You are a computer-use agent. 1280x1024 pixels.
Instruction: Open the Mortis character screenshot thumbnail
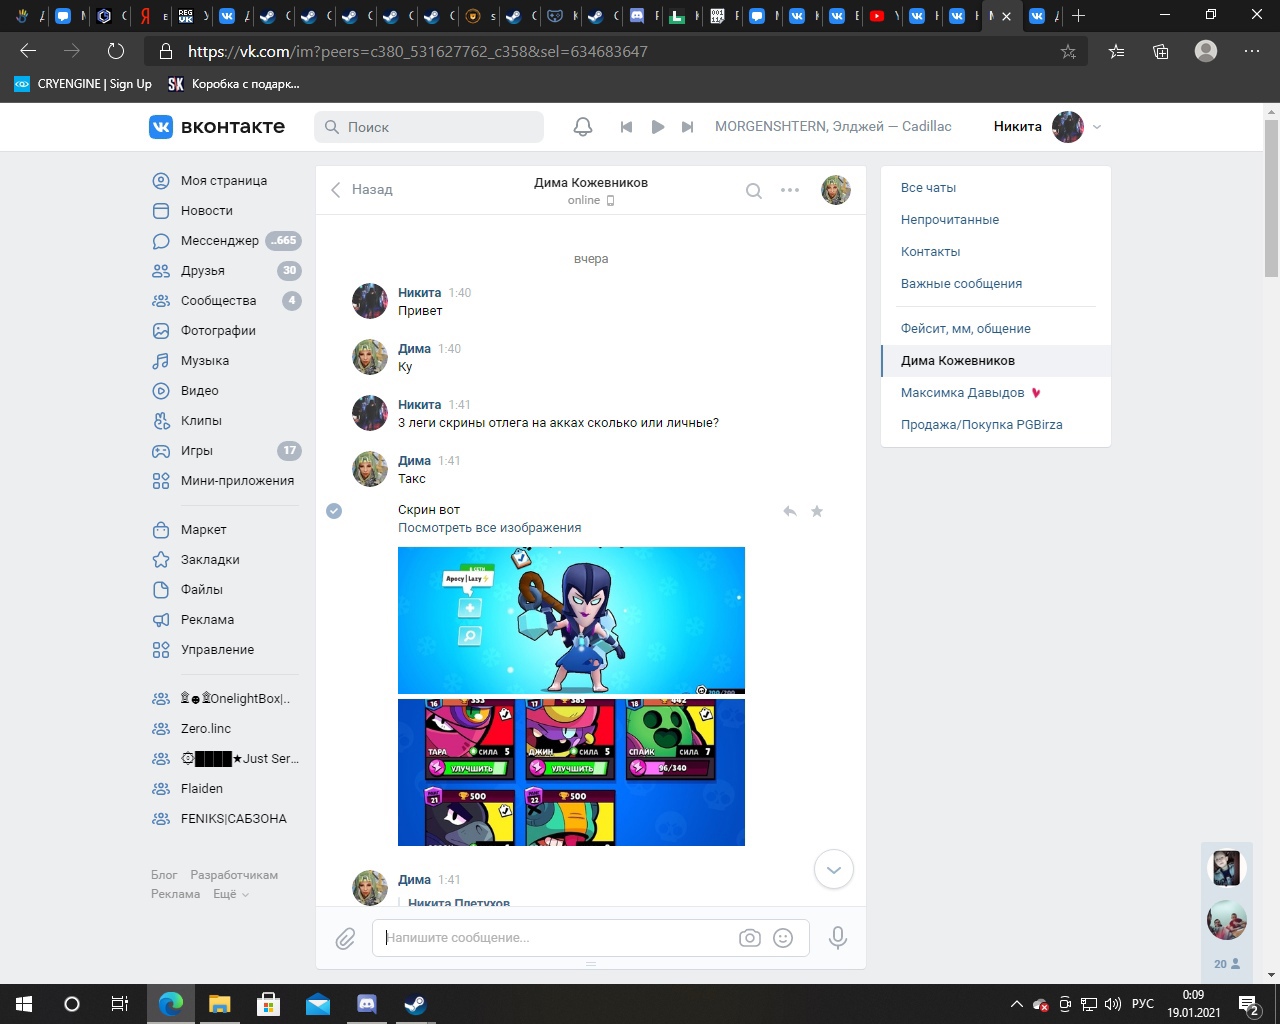click(x=571, y=620)
